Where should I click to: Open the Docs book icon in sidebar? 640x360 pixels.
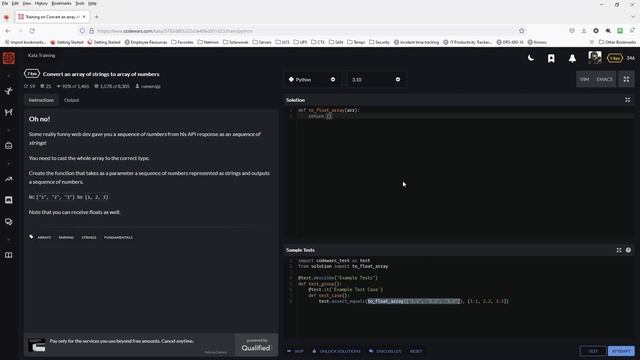[x=9, y=255]
